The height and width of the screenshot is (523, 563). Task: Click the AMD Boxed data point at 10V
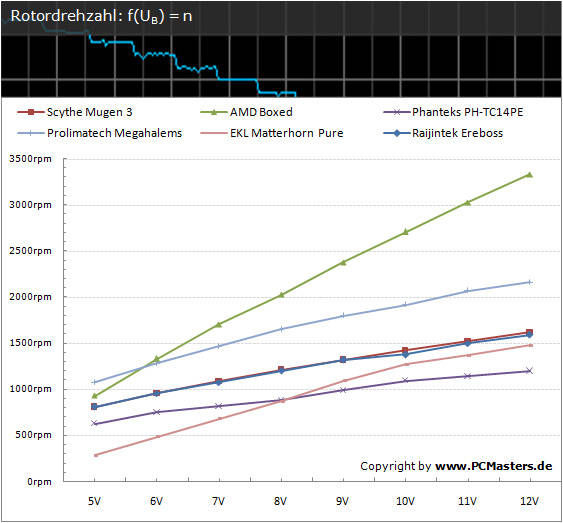point(405,232)
